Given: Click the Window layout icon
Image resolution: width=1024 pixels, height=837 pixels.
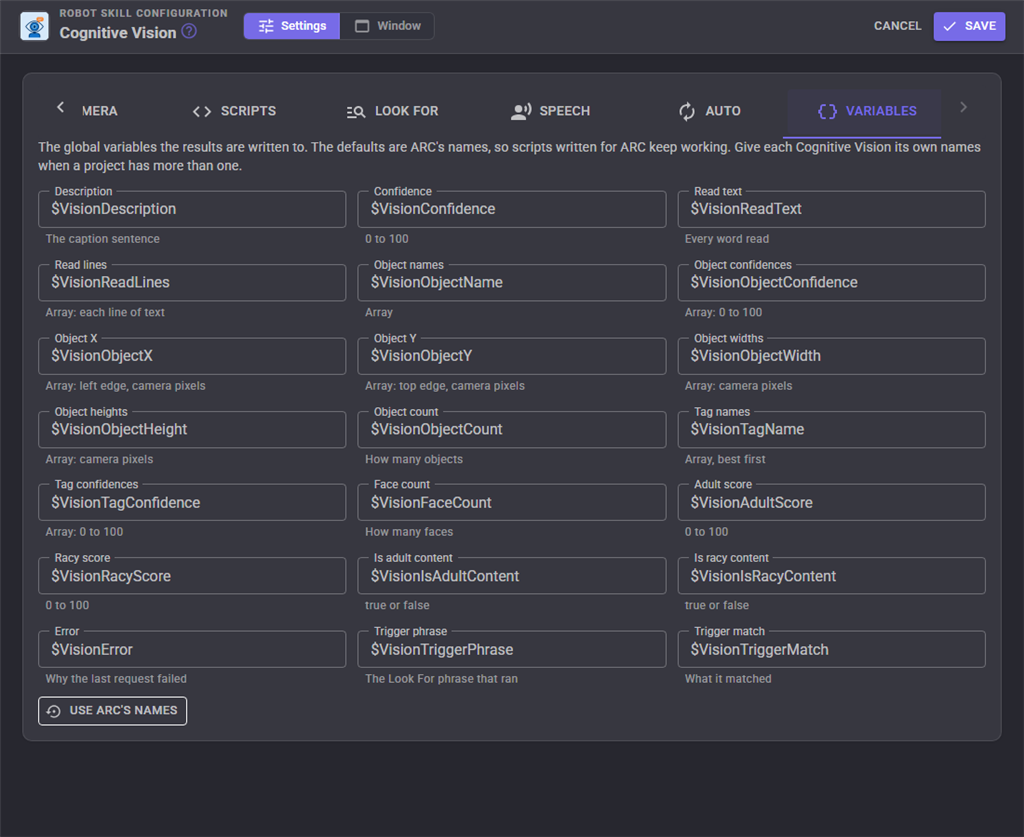Looking at the screenshot, I should click(362, 26).
